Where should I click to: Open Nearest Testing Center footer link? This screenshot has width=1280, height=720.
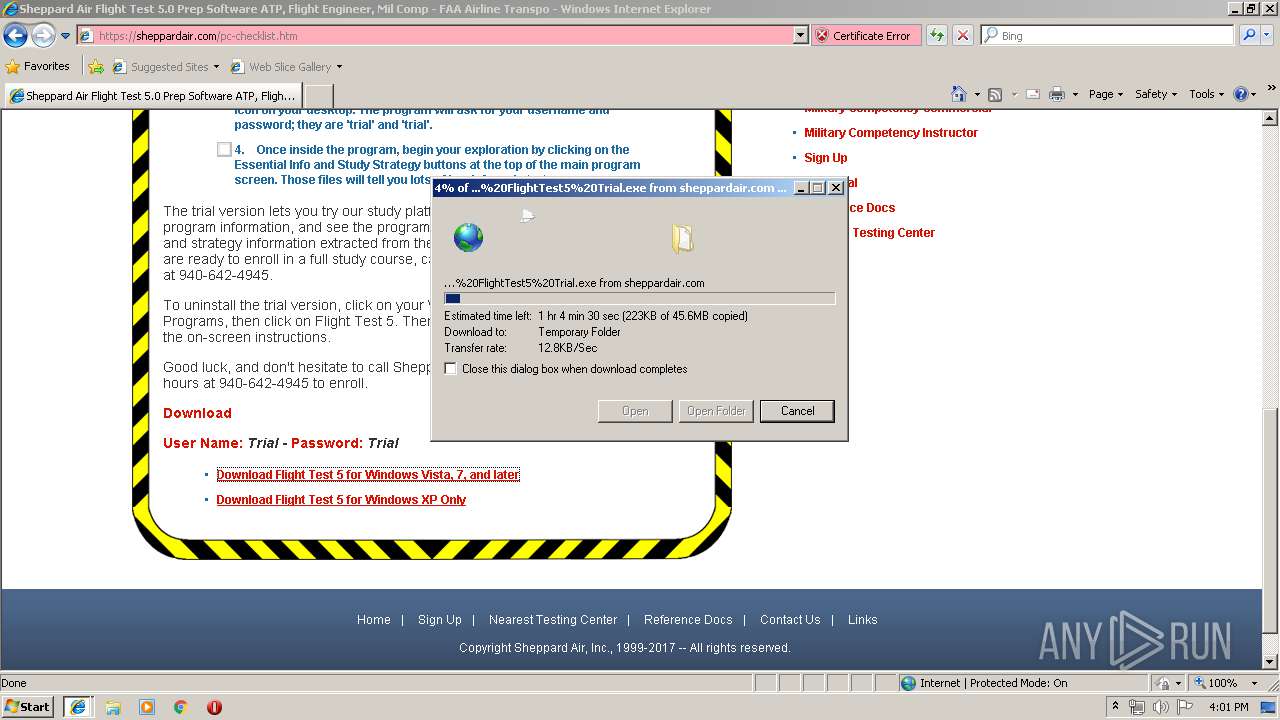(x=553, y=620)
